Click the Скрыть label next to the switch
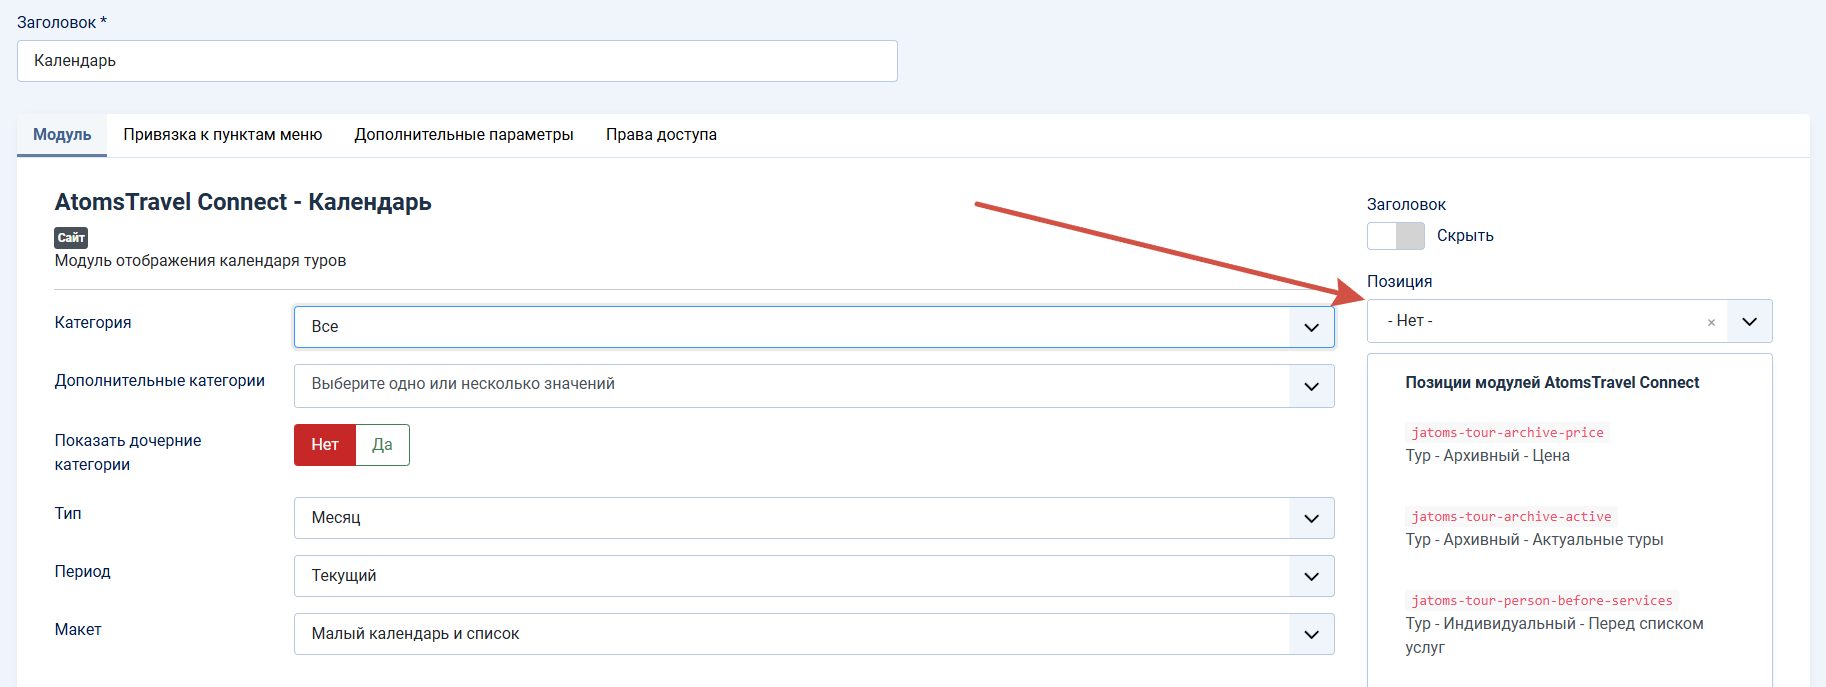The image size is (1826, 687). pos(1465,236)
